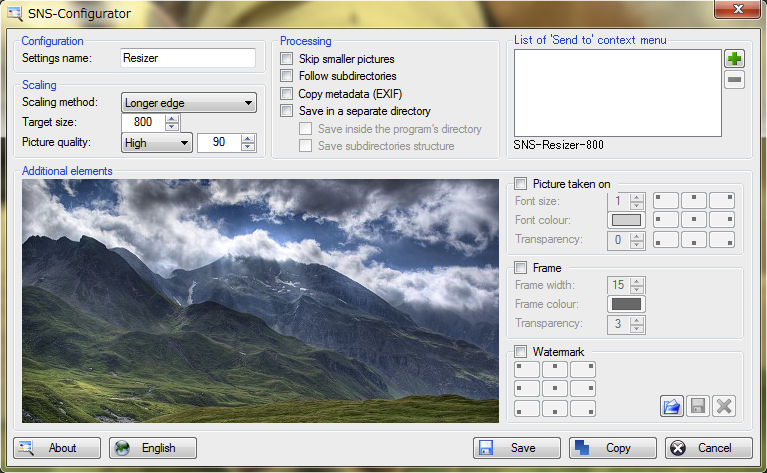
Task: Select watermark top-left position button
Action: coord(527,369)
